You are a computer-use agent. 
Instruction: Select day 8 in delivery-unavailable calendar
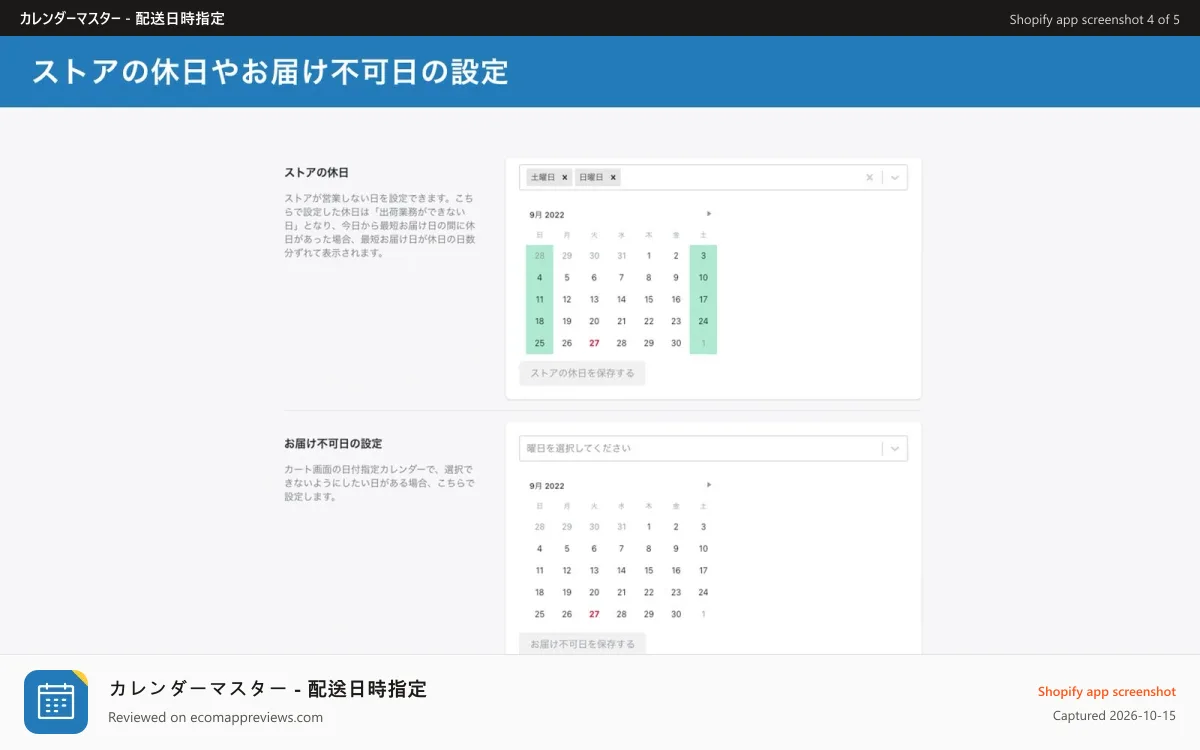coord(648,549)
